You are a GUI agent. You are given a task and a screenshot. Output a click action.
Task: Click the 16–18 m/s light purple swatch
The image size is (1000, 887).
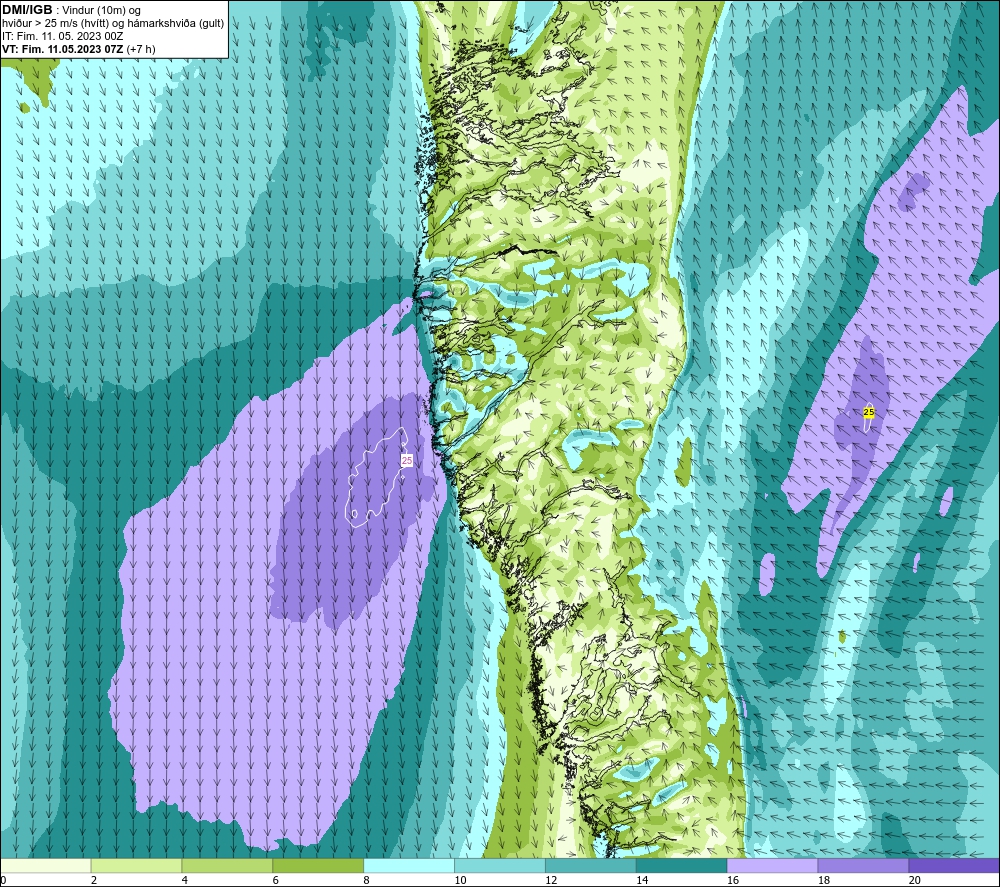772,865
